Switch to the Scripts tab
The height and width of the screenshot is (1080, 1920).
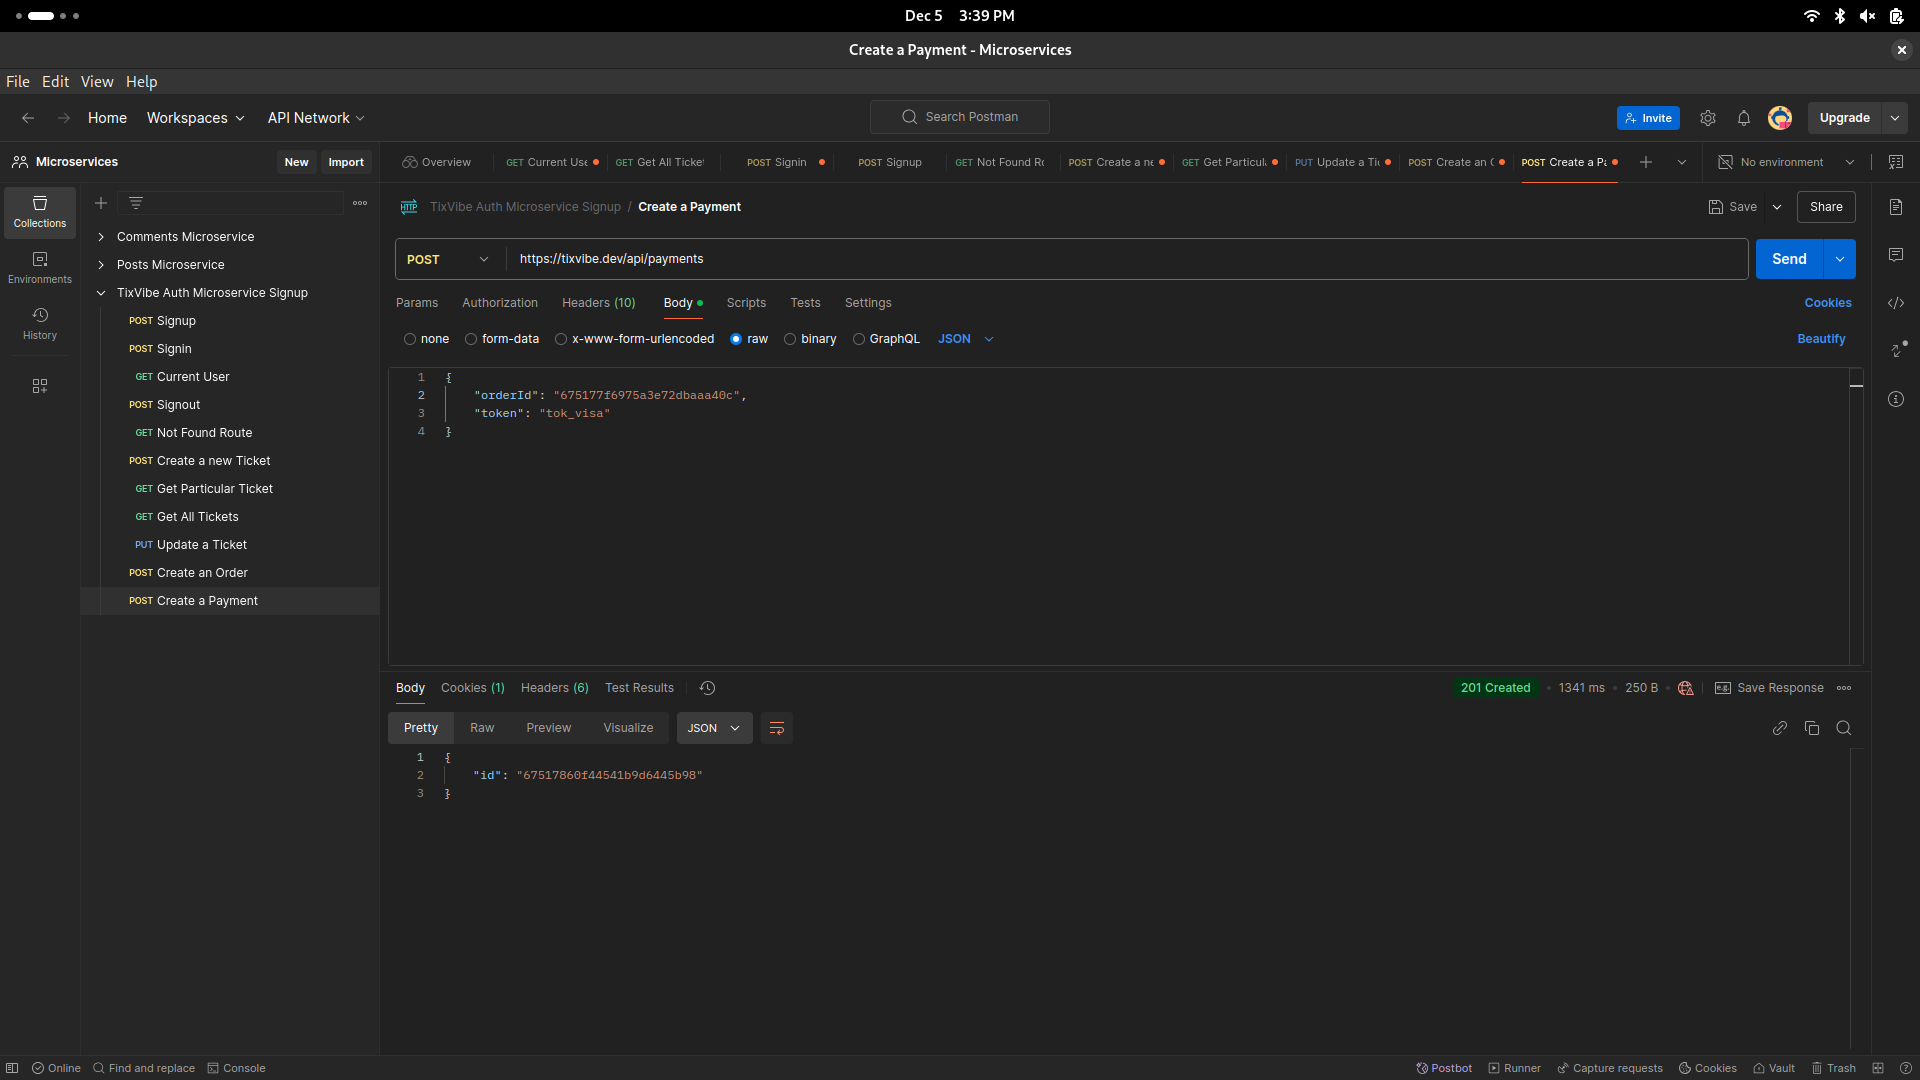tap(746, 303)
